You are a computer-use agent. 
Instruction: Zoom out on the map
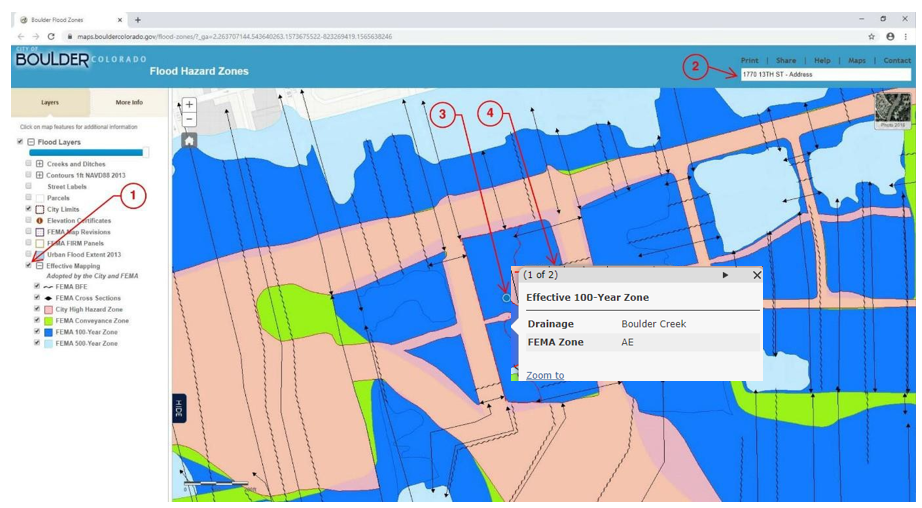[x=189, y=119]
